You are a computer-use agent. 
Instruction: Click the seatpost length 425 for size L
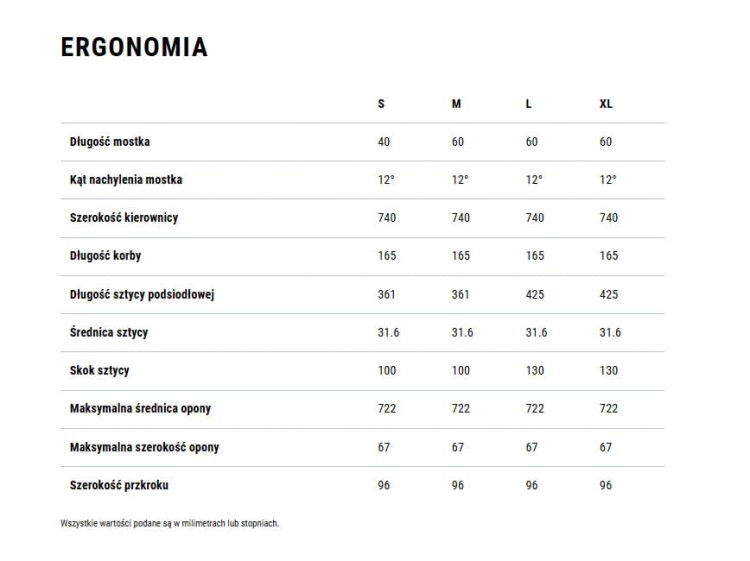coord(535,295)
